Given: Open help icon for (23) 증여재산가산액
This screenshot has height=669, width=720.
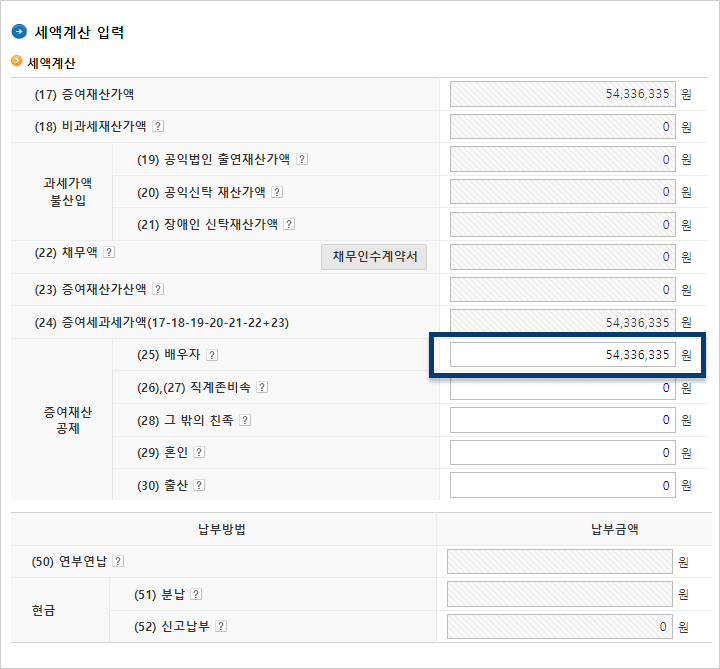Looking at the screenshot, I should coord(158,289).
